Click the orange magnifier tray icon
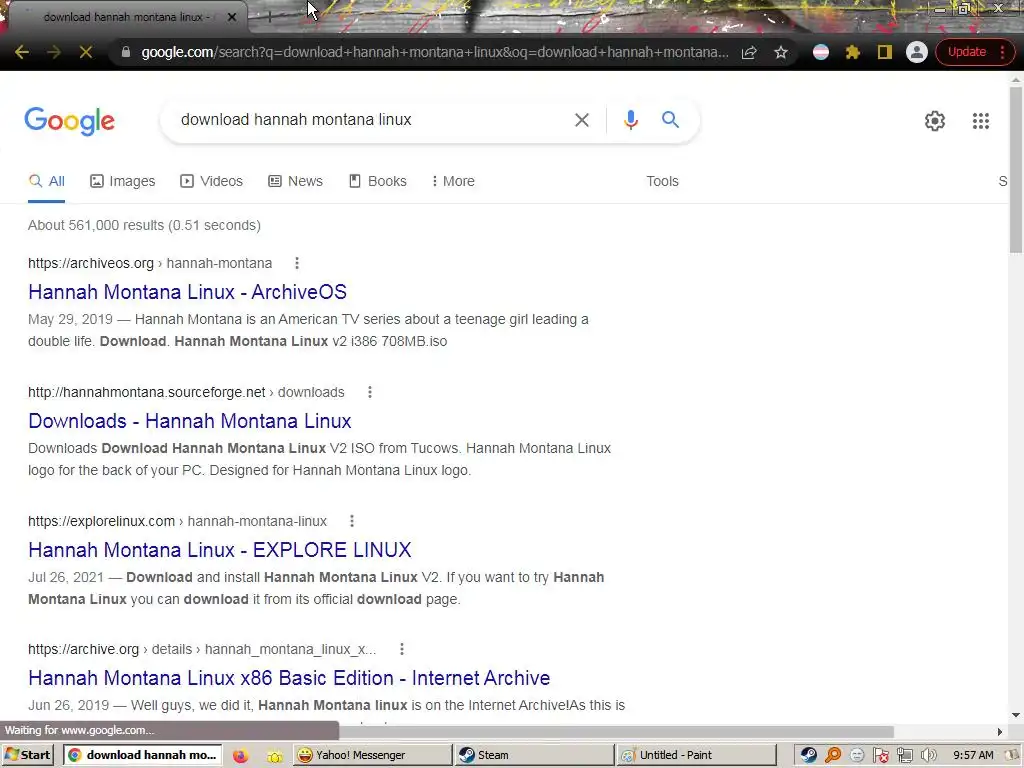The height and width of the screenshot is (768, 1024). coord(833,756)
